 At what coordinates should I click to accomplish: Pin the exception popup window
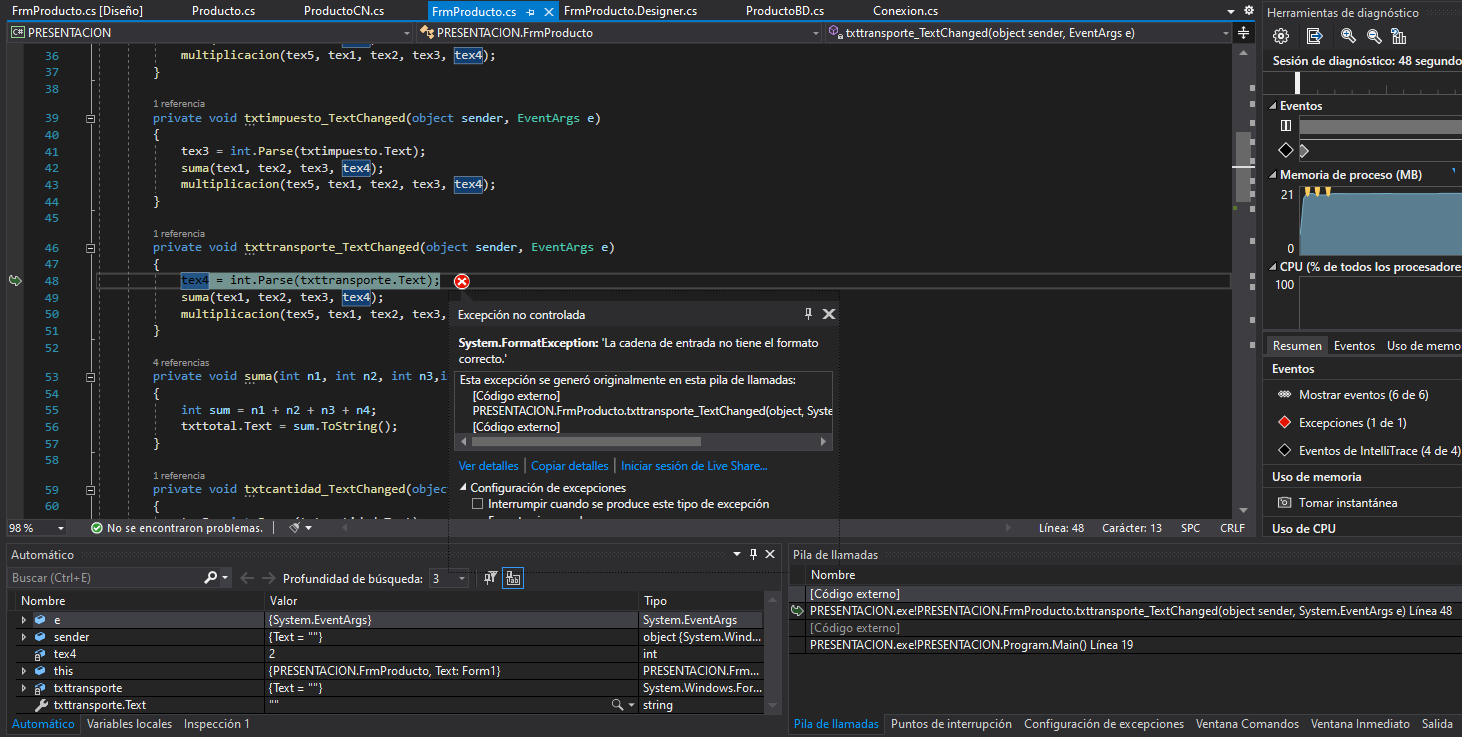pyautogui.click(x=808, y=314)
